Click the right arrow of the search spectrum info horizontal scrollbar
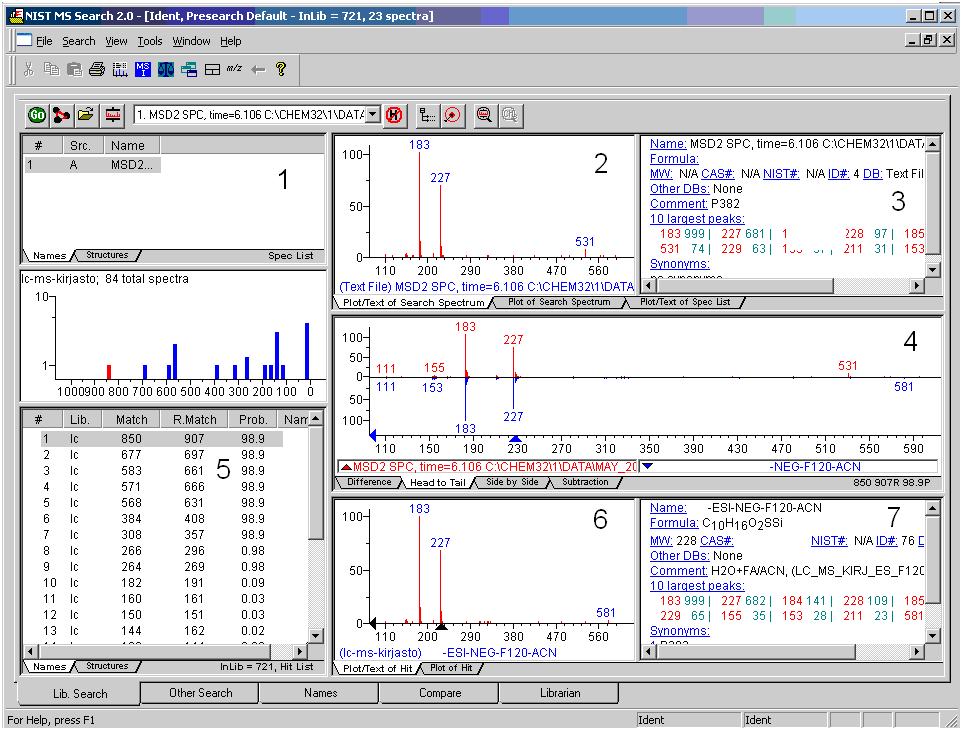The width and height of the screenshot is (962, 732). (x=916, y=285)
